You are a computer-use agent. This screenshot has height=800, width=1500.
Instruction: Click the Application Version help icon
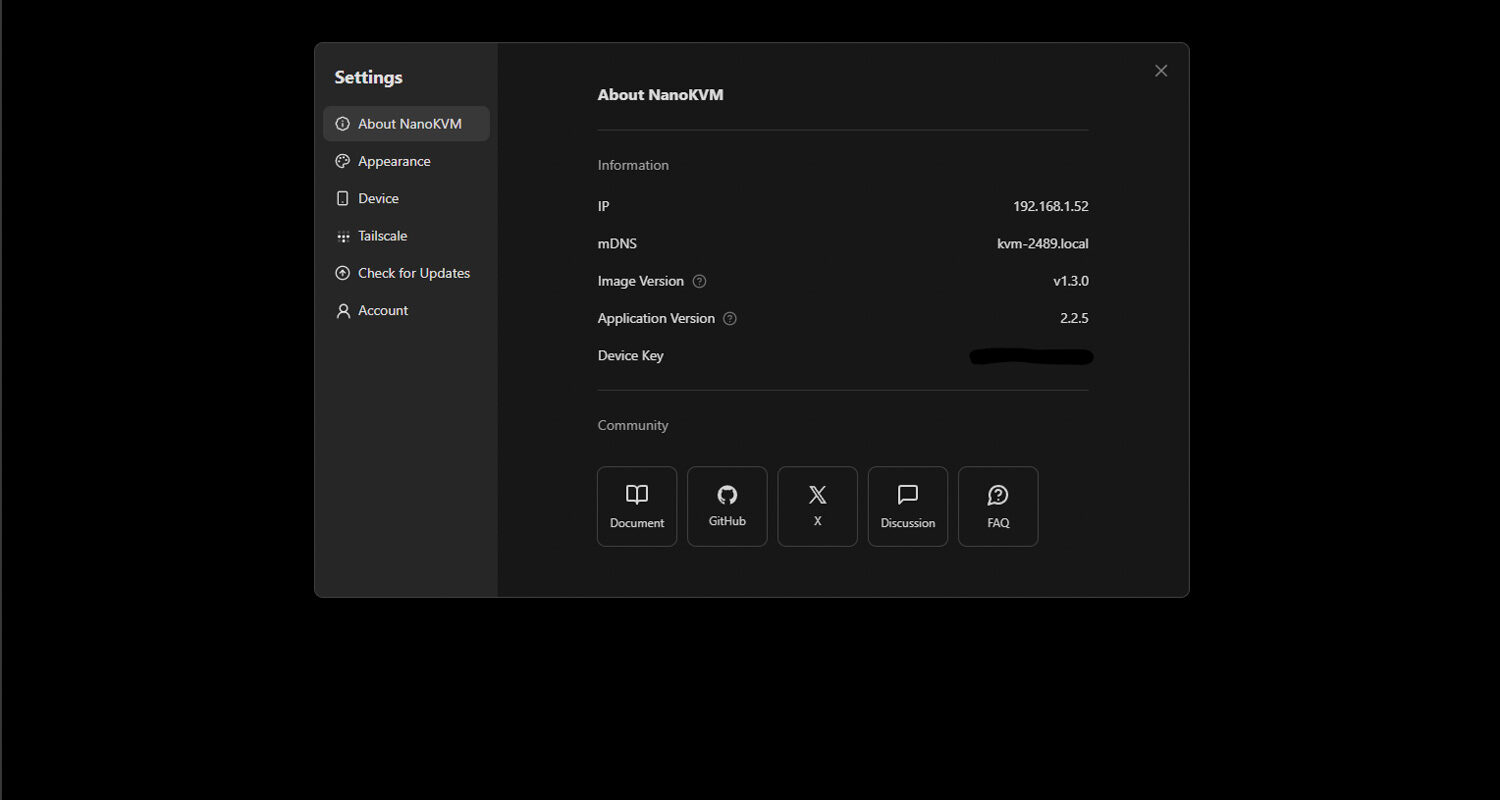click(730, 319)
